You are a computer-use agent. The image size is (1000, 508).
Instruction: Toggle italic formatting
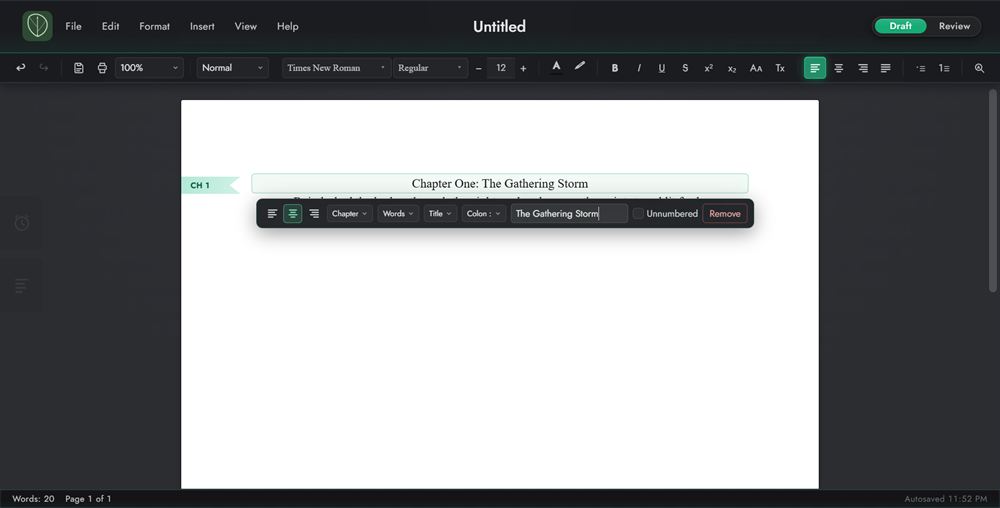[638, 68]
